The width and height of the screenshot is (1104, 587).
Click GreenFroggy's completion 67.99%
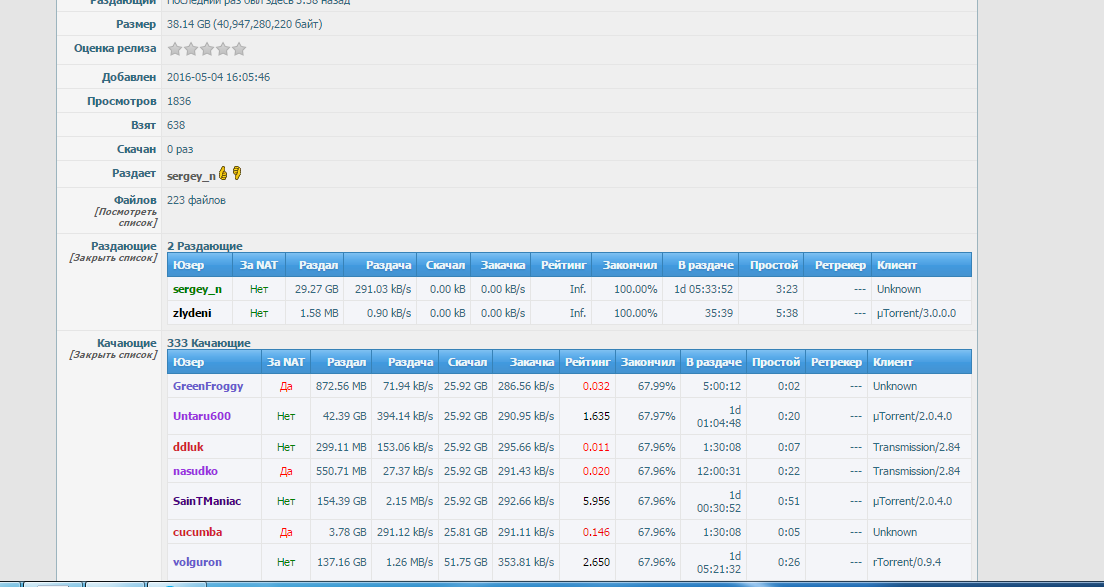tap(656, 386)
